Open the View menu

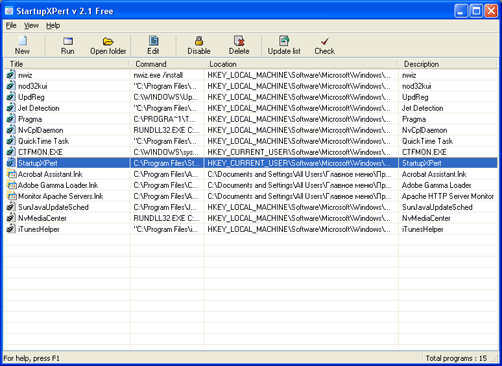click(31, 26)
